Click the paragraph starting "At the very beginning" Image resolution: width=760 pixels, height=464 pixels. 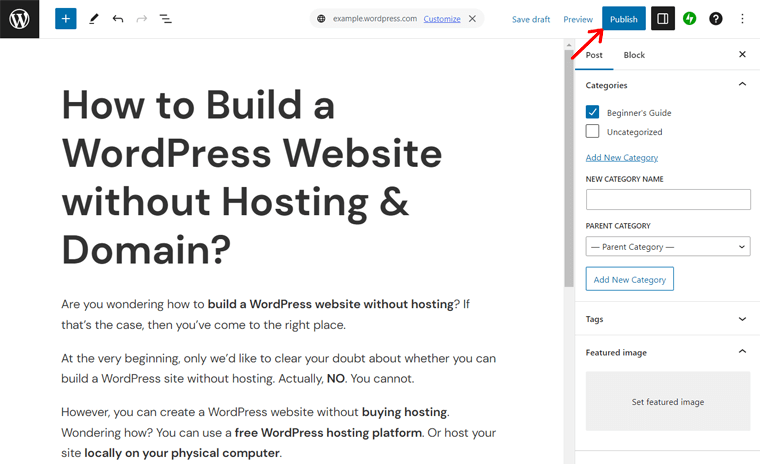pyautogui.click(x=279, y=368)
